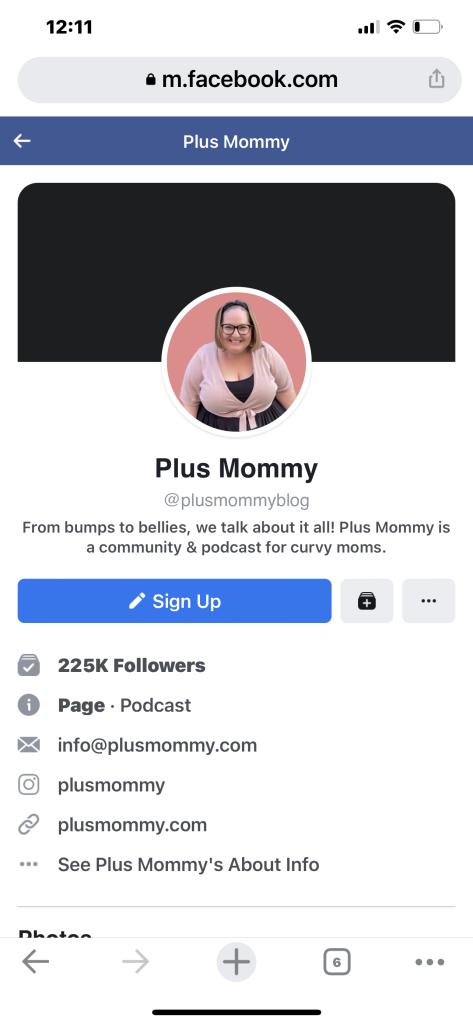Visit the plusmommy.com website link

[x=133, y=825]
